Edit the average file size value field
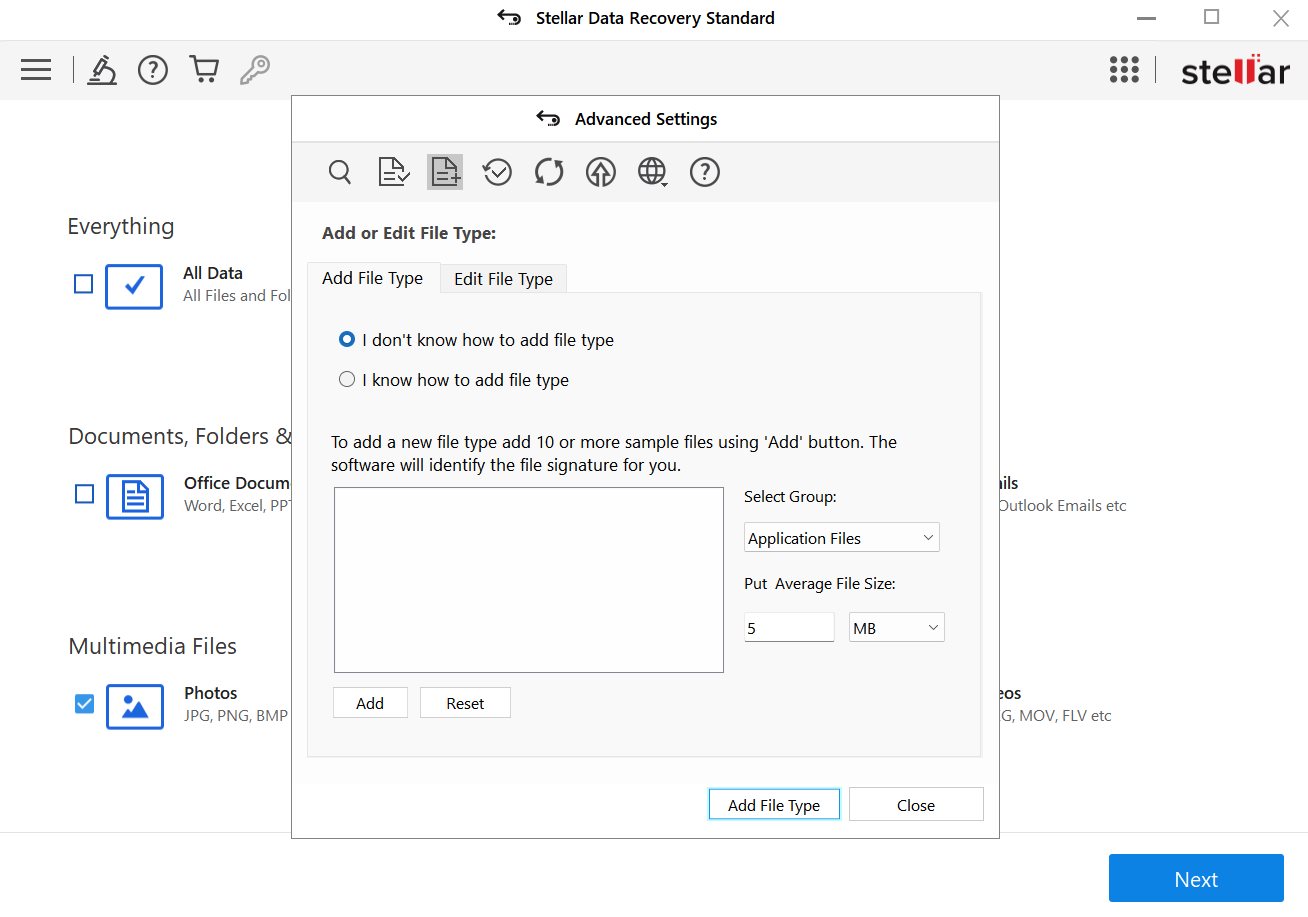Viewport: 1308px width, 917px height. (789, 627)
